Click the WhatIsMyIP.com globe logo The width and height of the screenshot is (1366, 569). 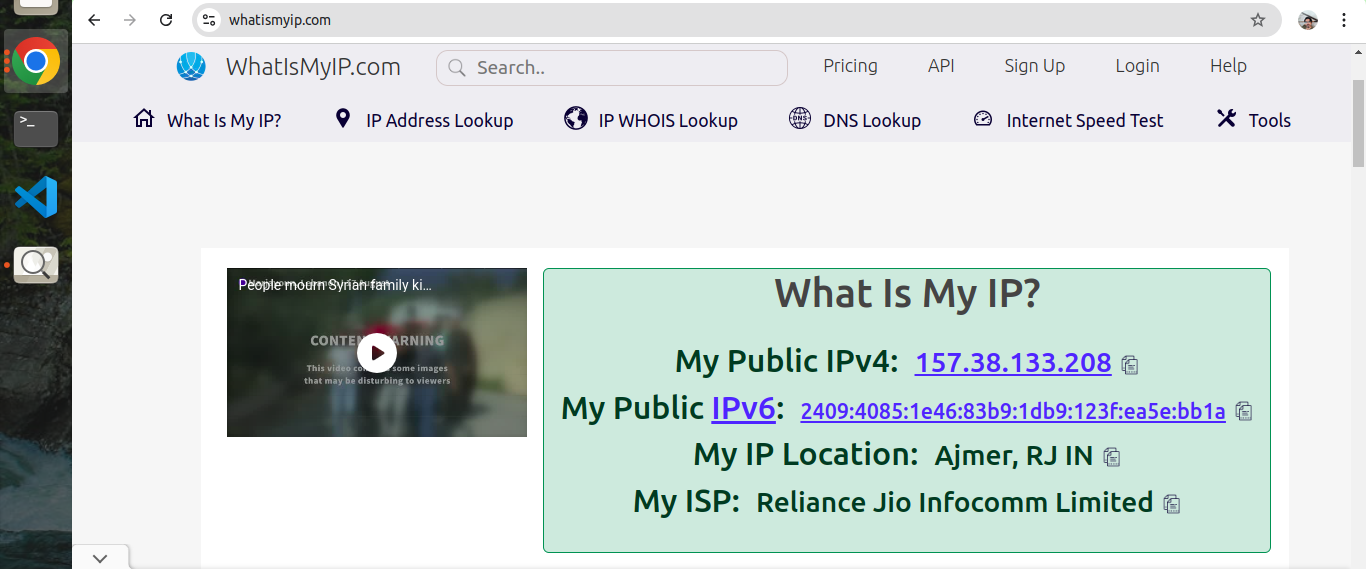[191, 67]
